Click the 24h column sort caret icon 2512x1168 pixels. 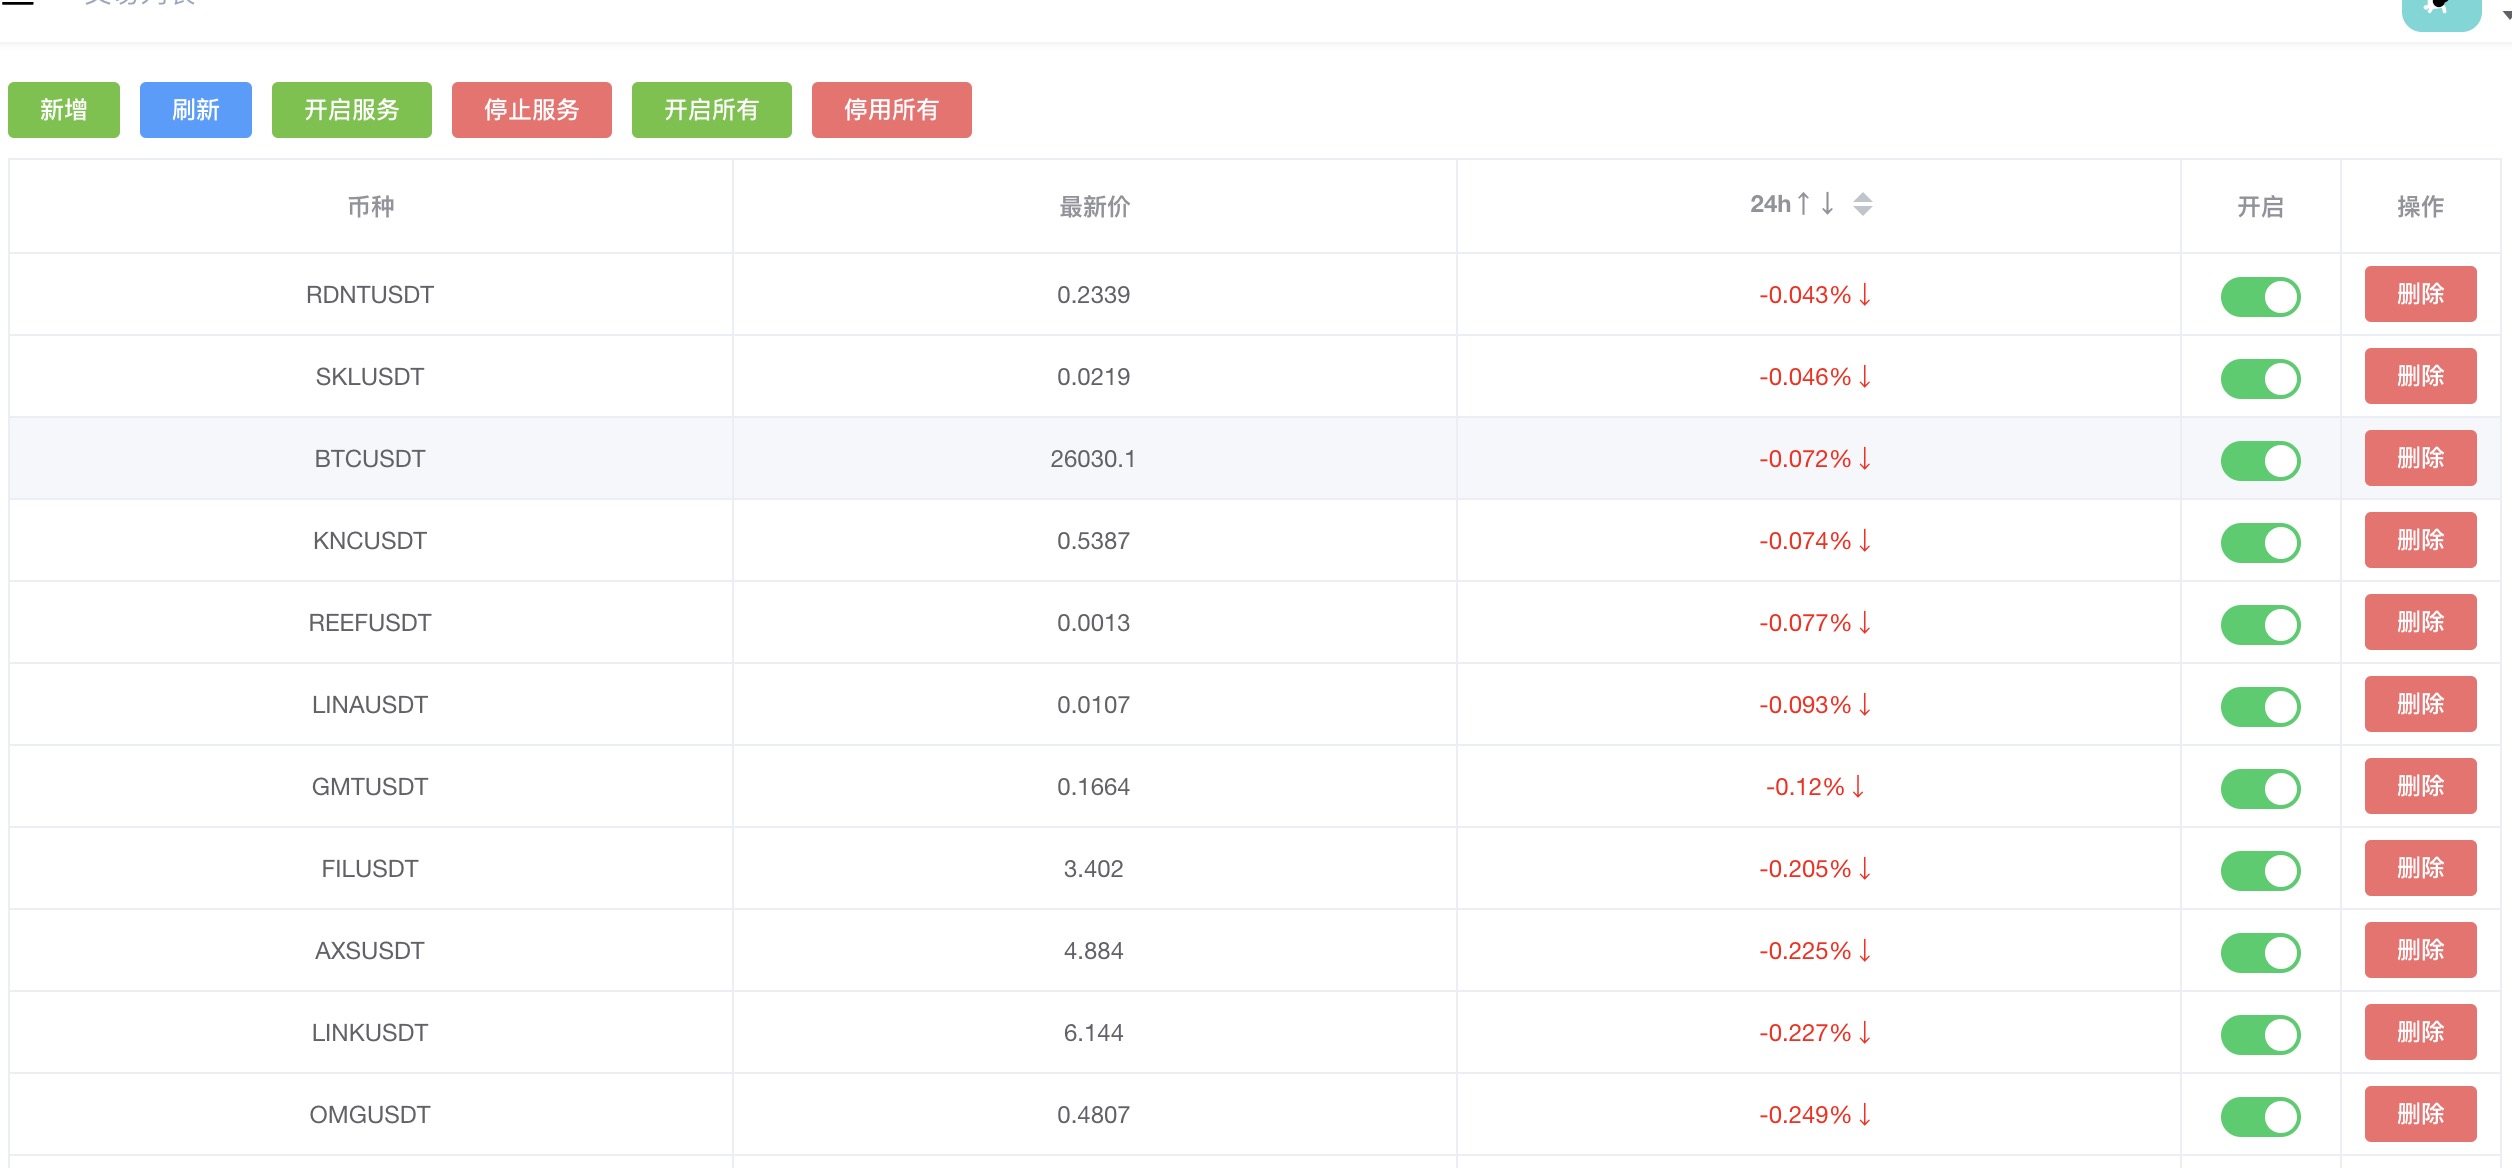click(x=1862, y=204)
